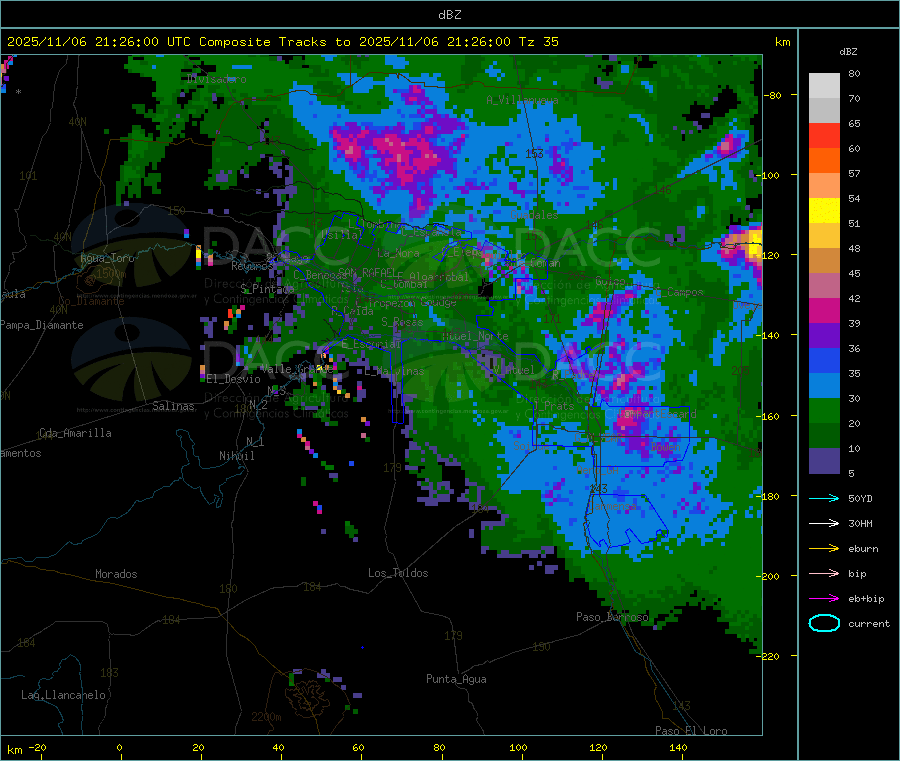
Task: Click the 'Guadales' map label
Action: click(x=534, y=215)
